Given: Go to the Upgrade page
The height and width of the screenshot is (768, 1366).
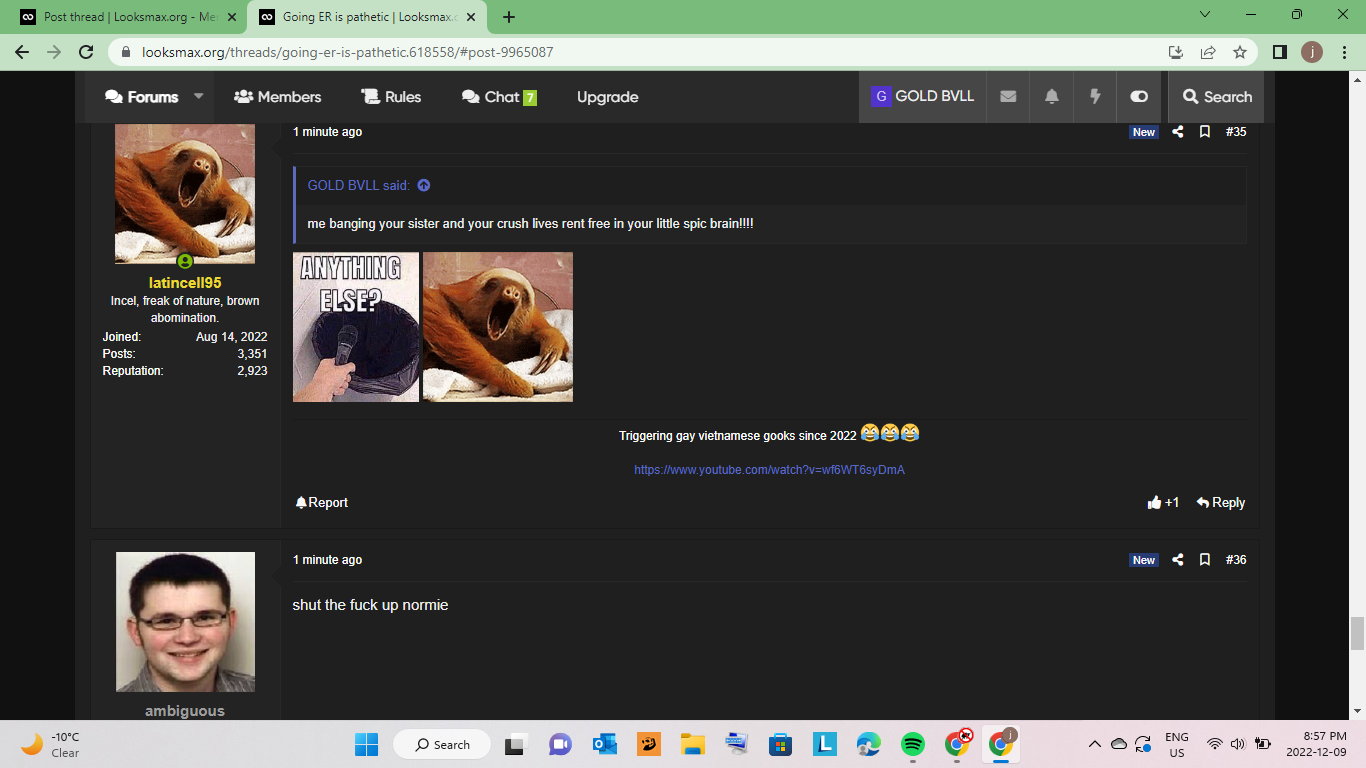Looking at the screenshot, I should pyautogui.click(x=607, y=97).
